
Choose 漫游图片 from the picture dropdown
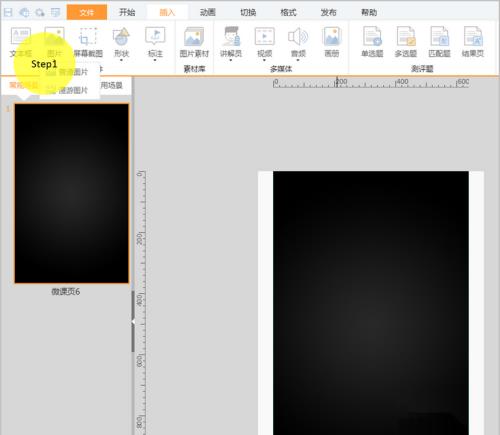pos(69,90)
